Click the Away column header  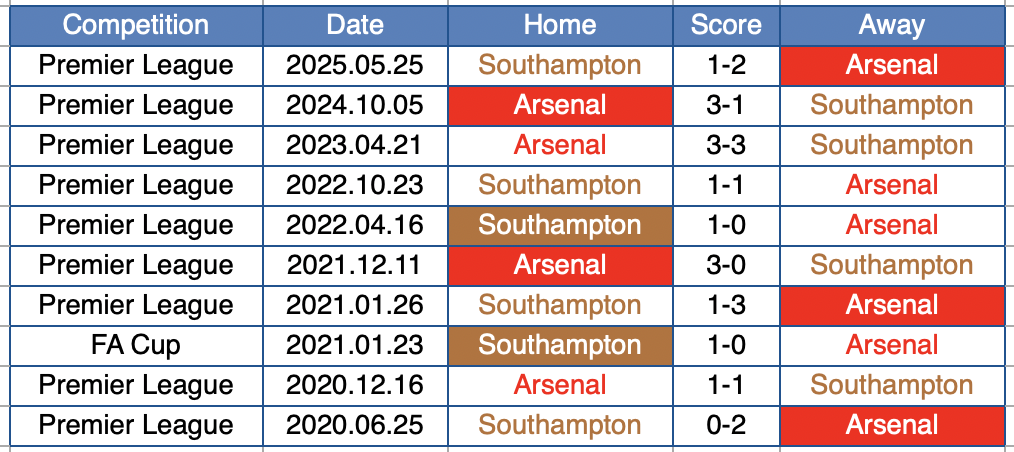point(891,25)
